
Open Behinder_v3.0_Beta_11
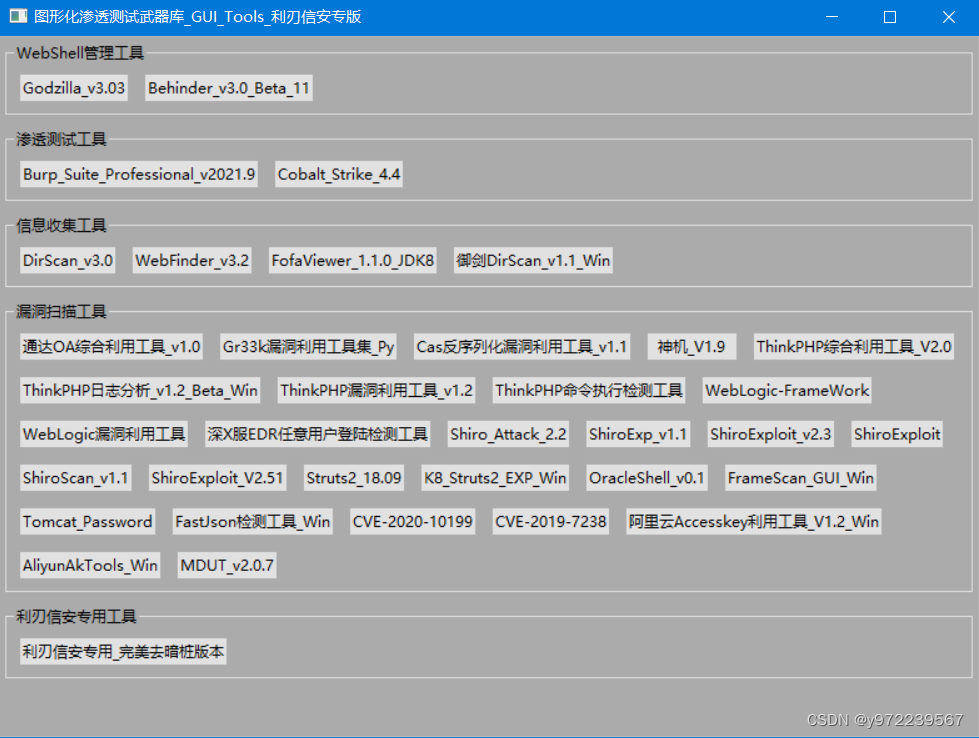229,88
